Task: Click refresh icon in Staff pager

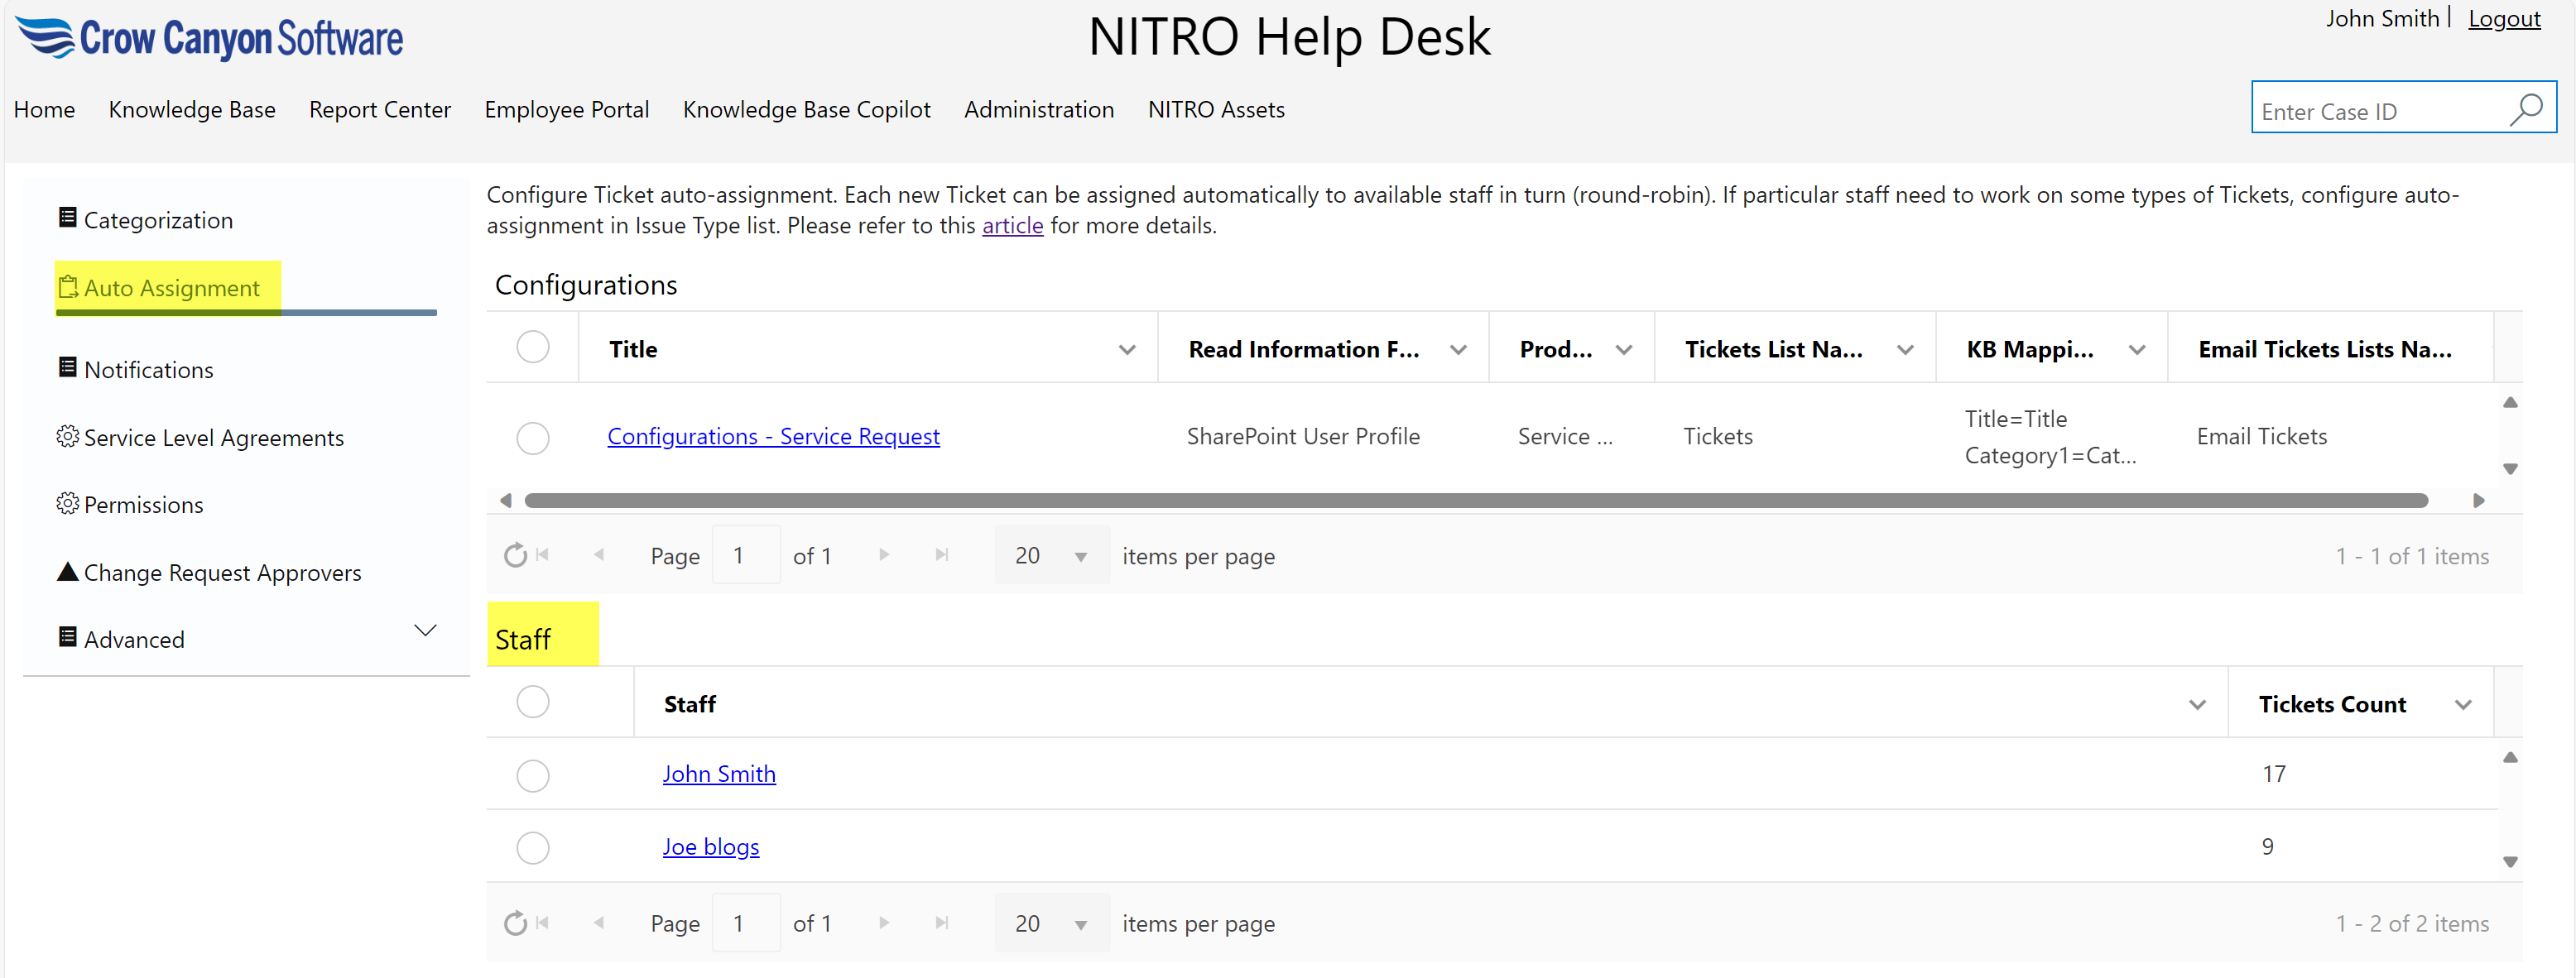Action: click(x=515, y=923)
